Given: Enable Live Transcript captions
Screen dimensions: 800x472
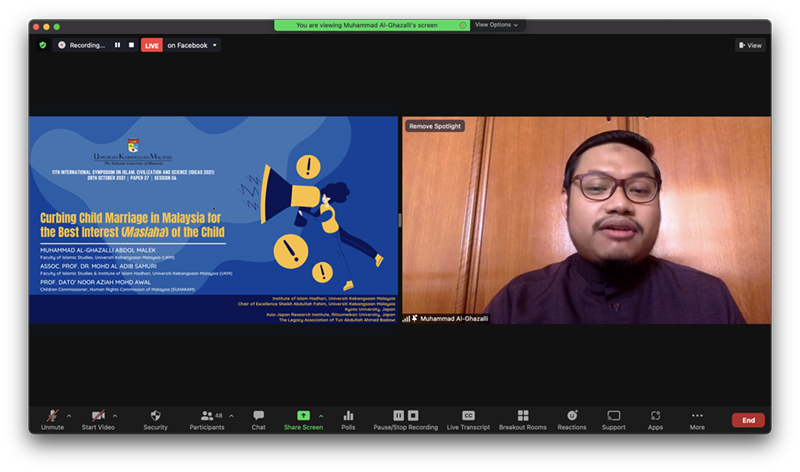Looking at the screenshot, I should 468,416.
